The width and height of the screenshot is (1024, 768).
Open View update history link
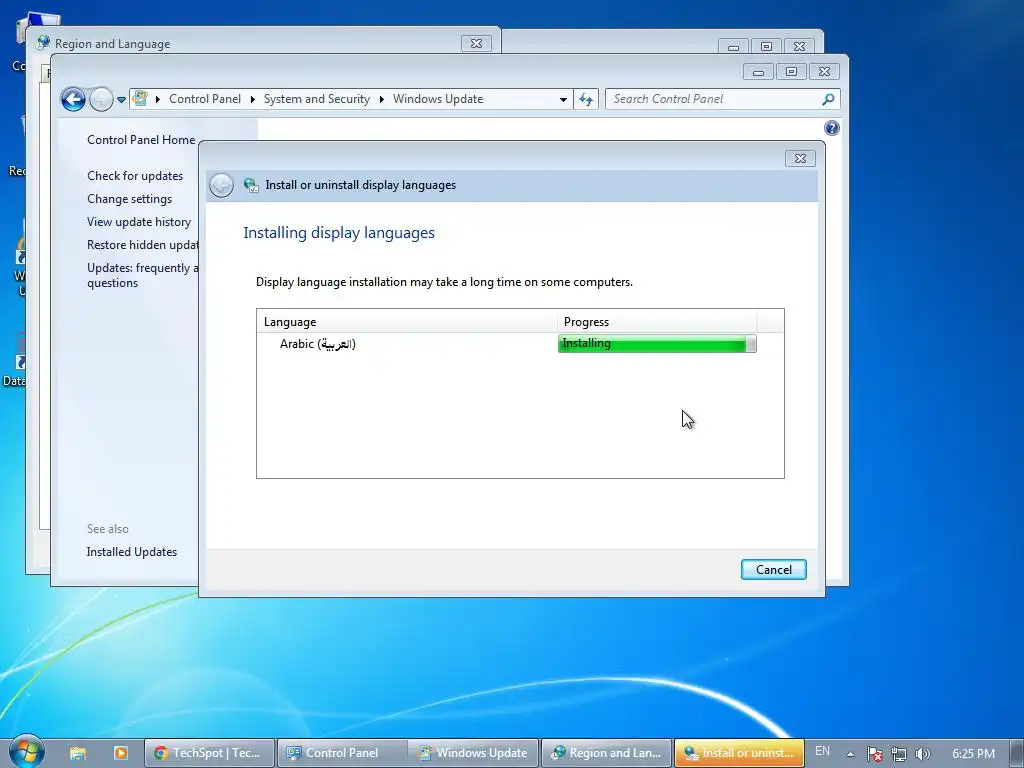(x=139, y=221)
